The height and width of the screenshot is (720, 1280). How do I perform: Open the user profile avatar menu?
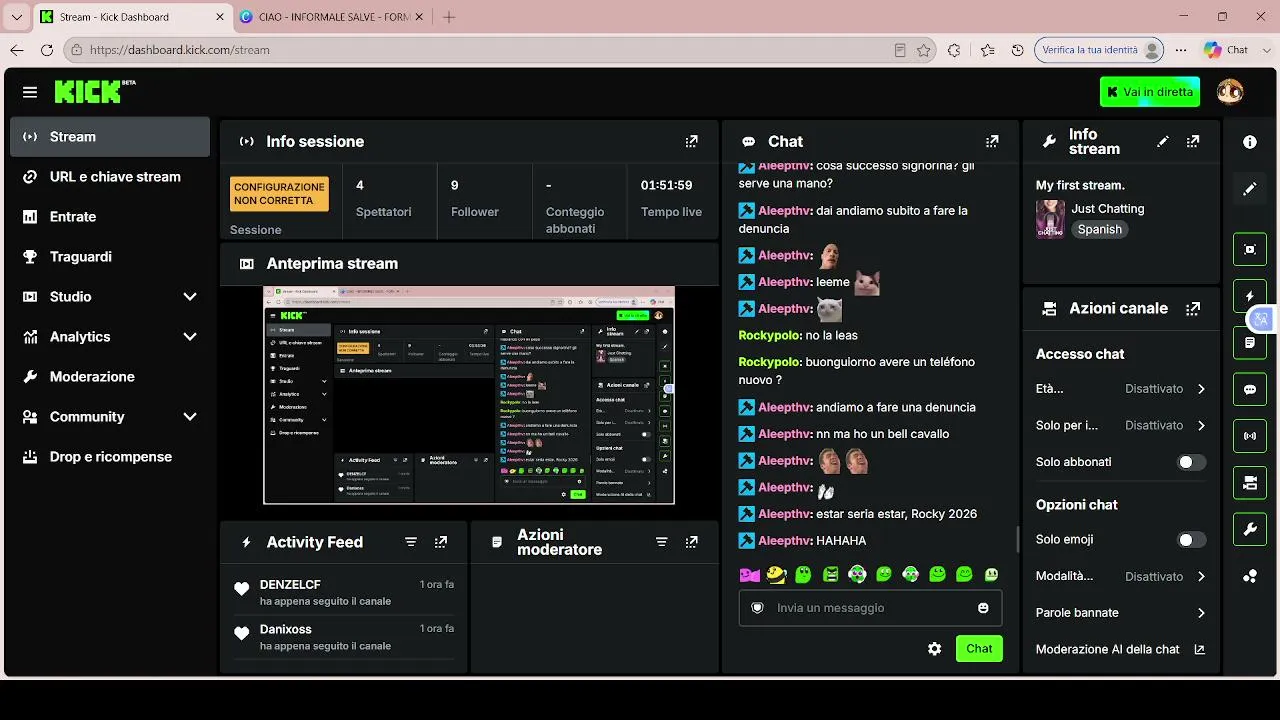1229,92
